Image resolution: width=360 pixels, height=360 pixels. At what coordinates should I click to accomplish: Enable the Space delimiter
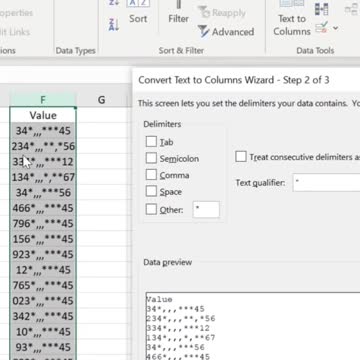[151, 191]
